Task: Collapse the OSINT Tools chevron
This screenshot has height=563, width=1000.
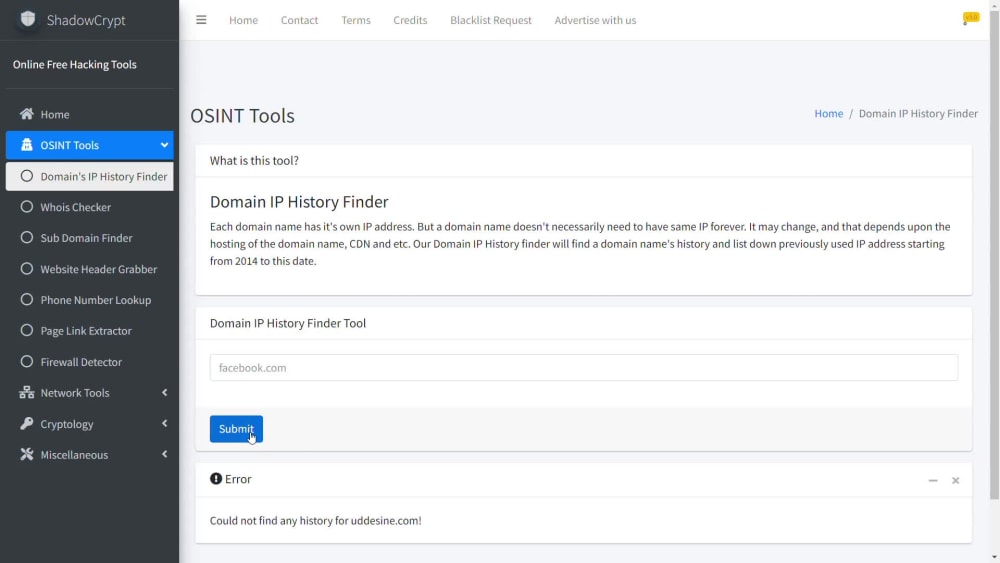Action: (164, 145)
